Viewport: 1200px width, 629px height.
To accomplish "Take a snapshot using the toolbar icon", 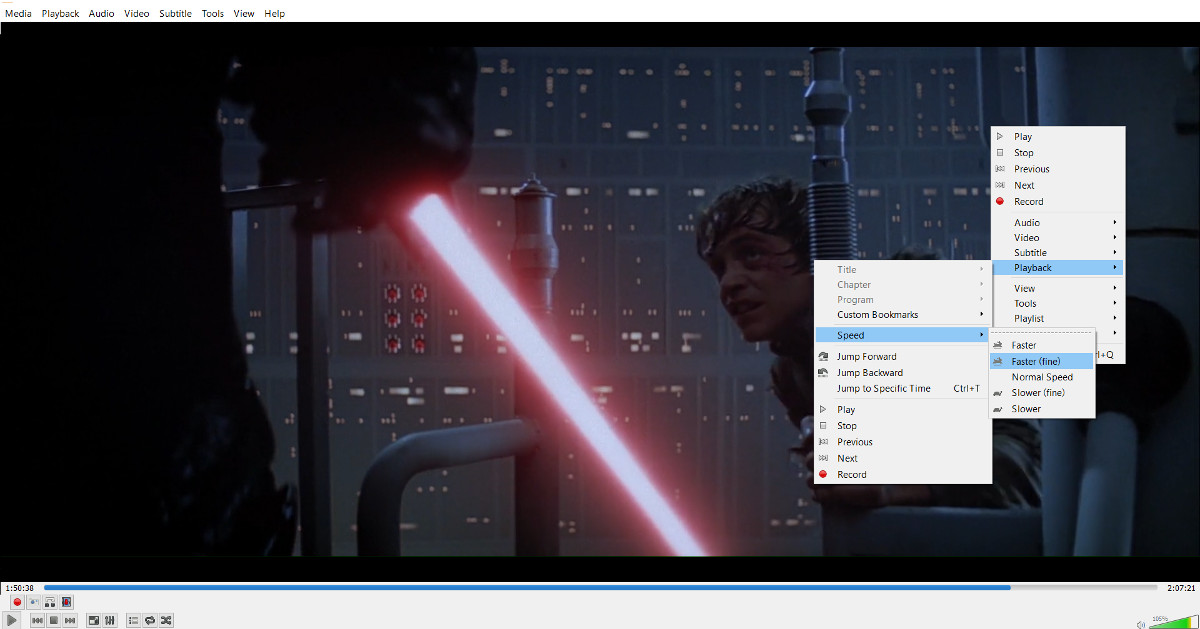I will tap(33, 602).
